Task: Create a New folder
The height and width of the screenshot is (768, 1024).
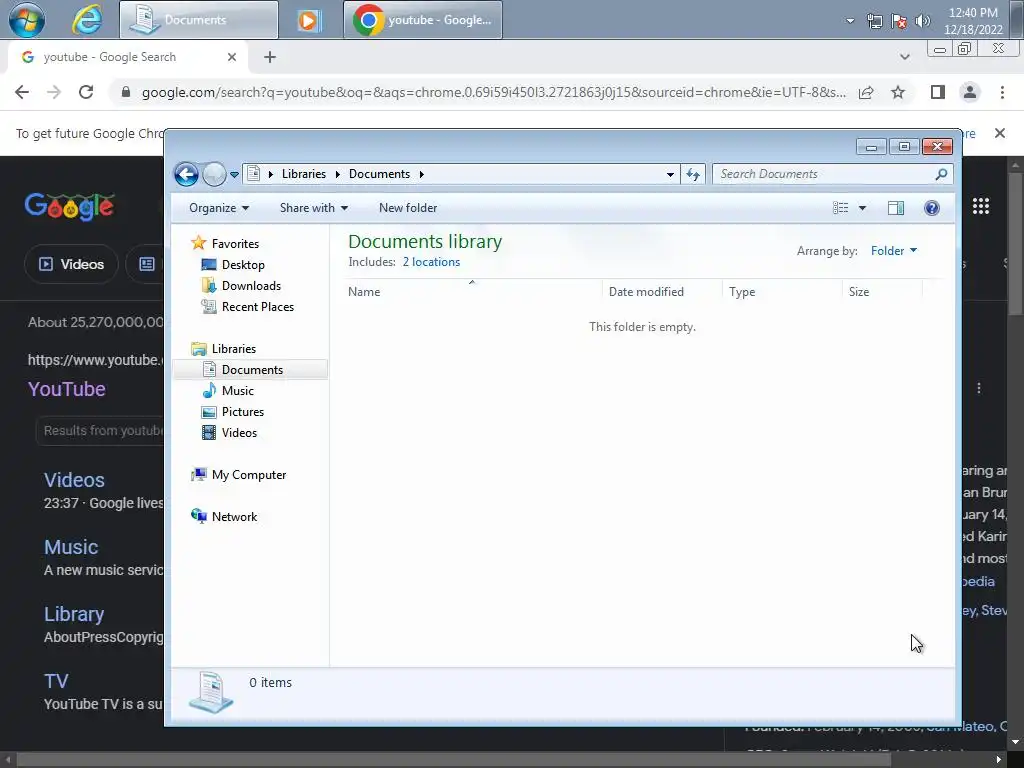Action: [408, 208]
